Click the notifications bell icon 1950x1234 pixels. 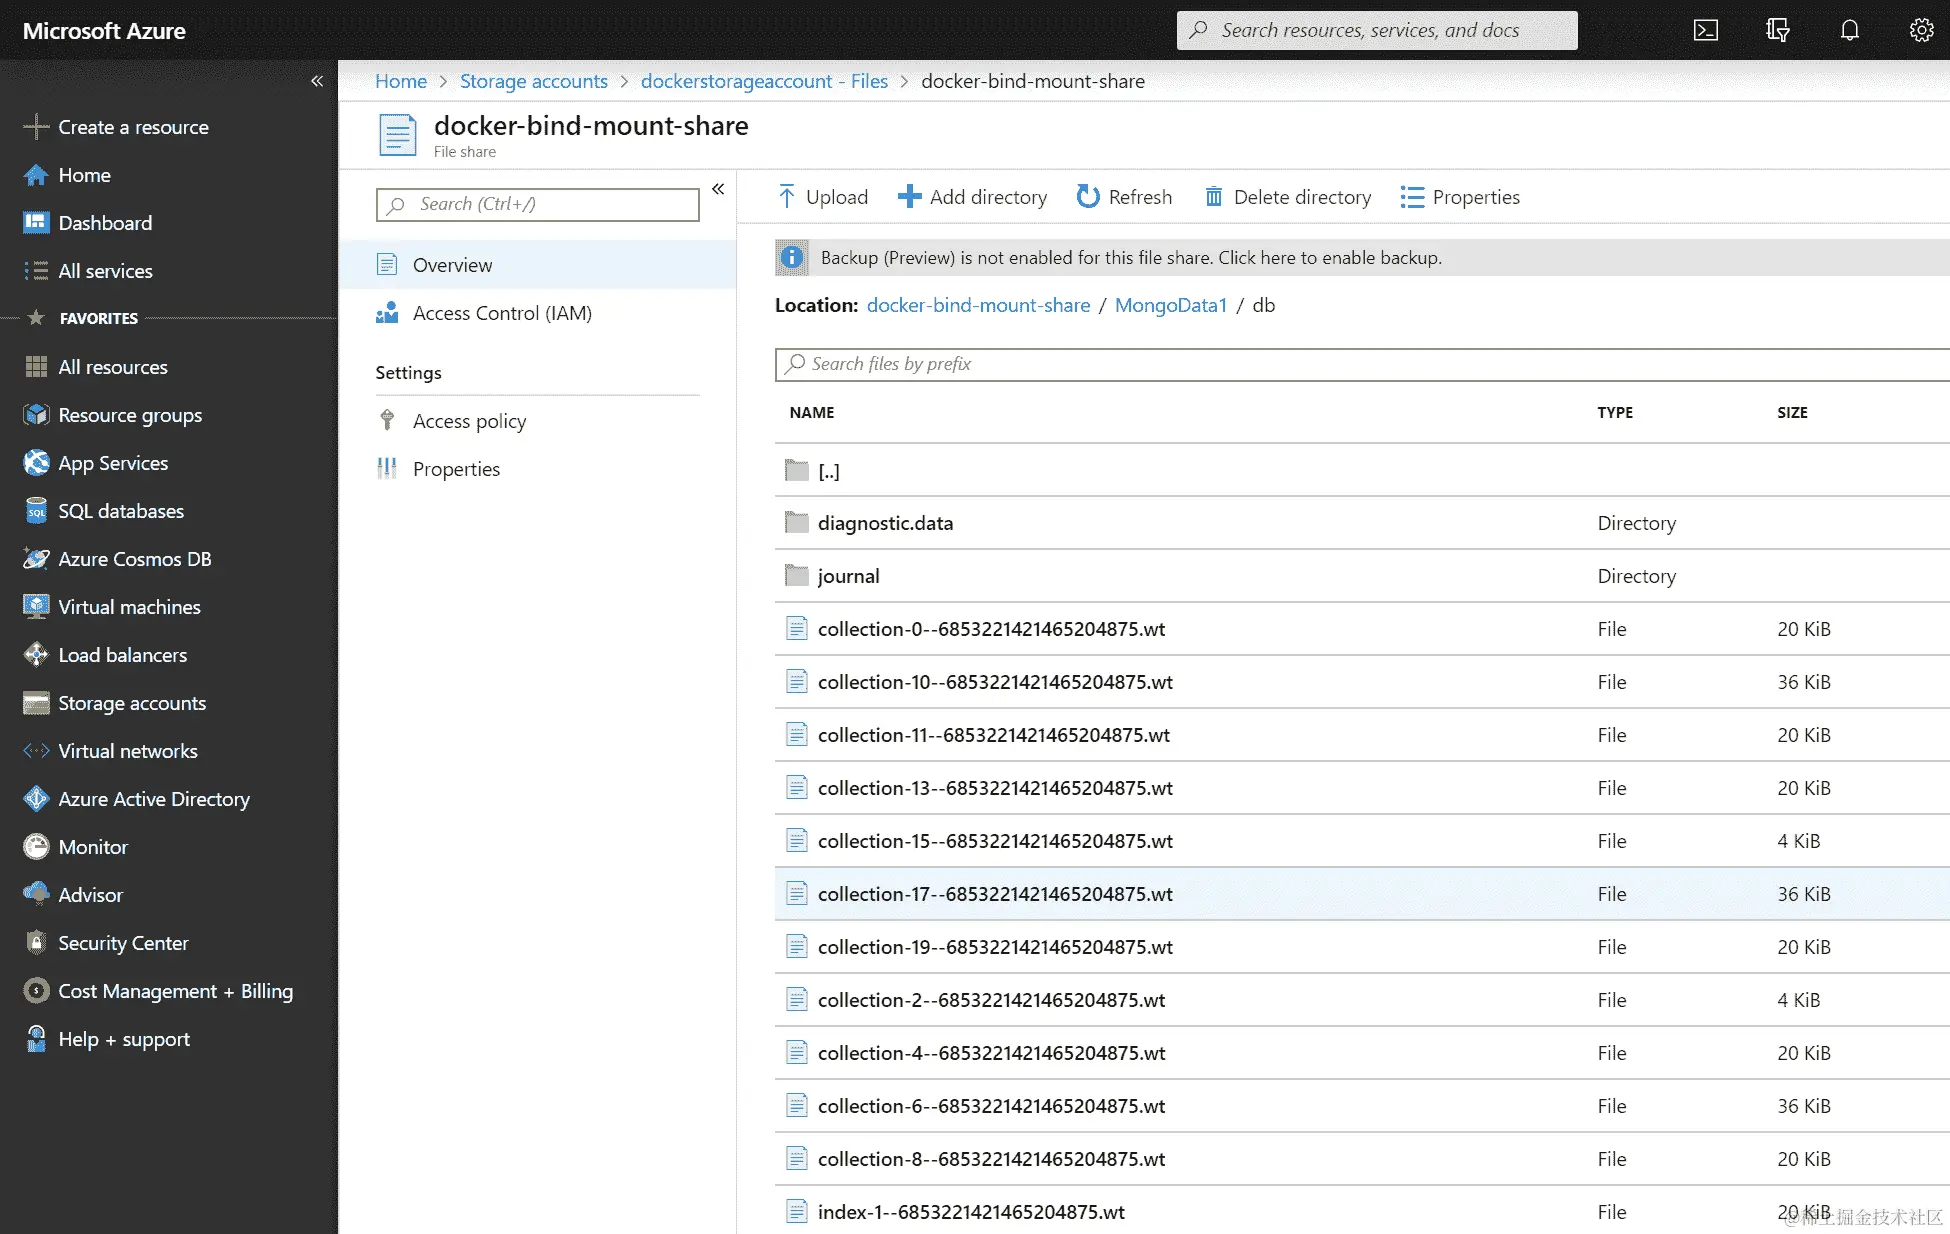point(1849,30)
